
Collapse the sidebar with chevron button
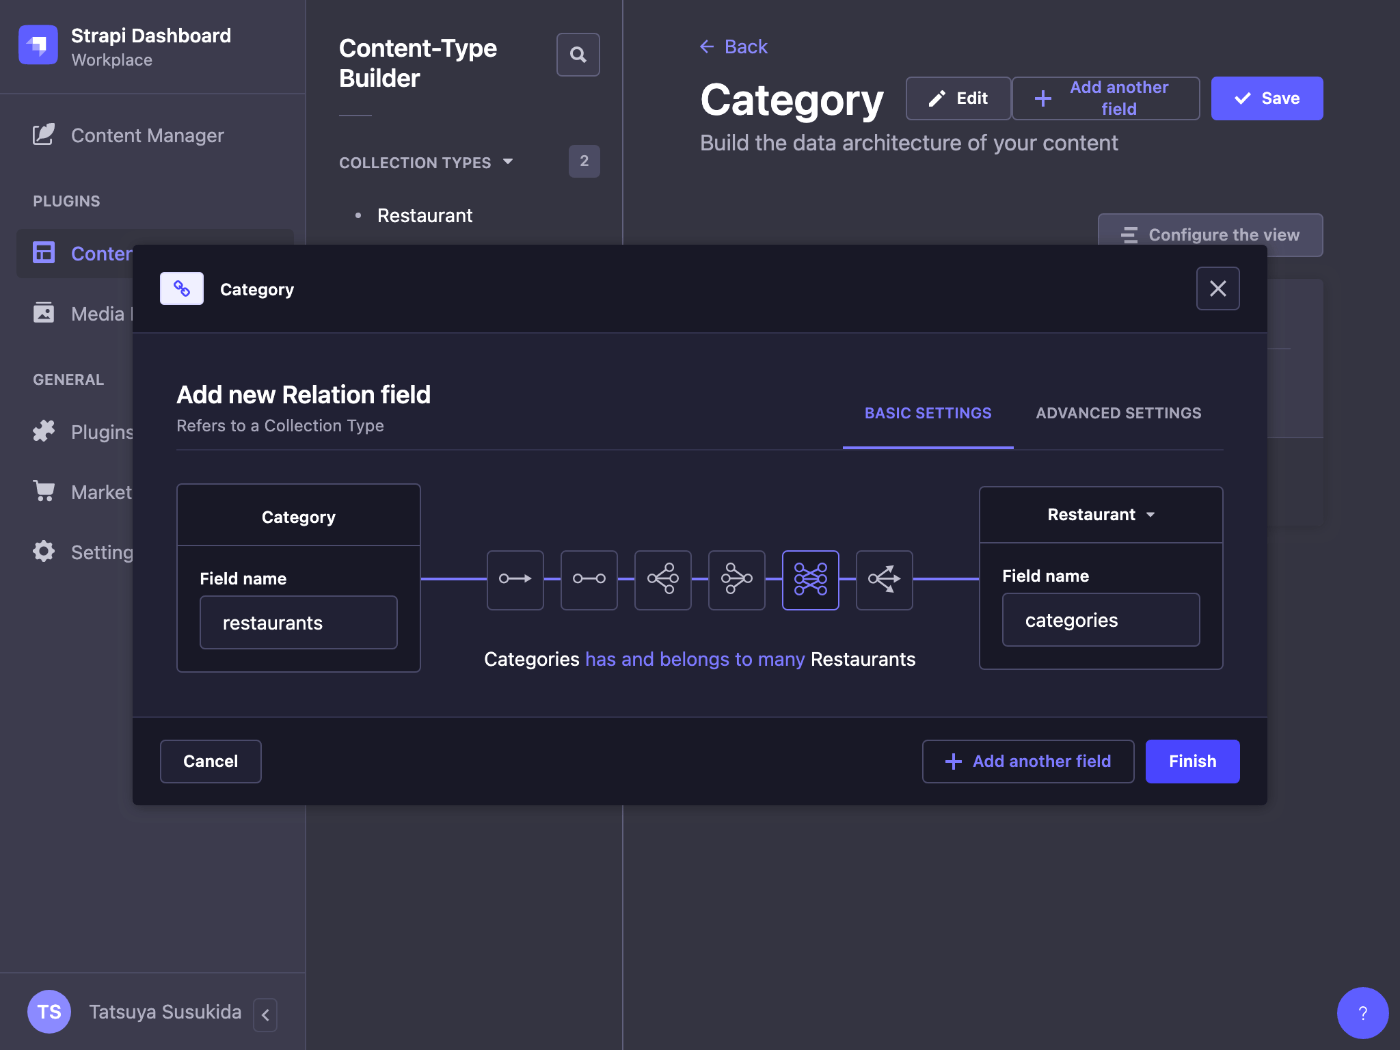tap(265, 1014)
